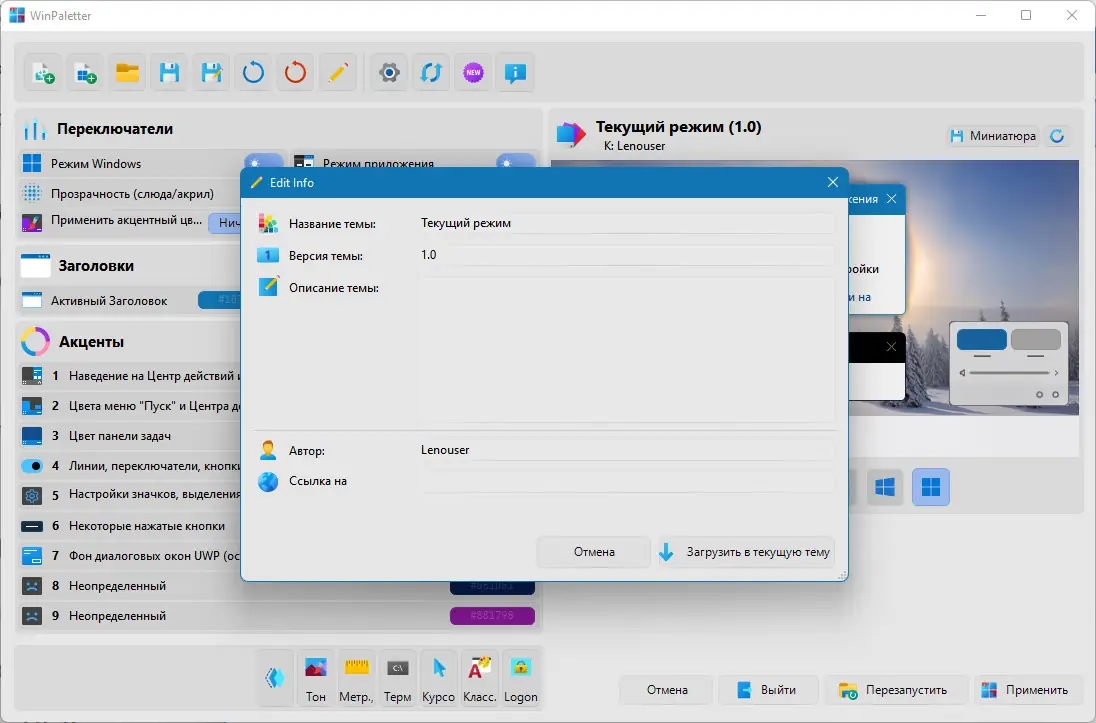
Task: Select the Windows 10 preview icon
Action: tap(885, 487)
